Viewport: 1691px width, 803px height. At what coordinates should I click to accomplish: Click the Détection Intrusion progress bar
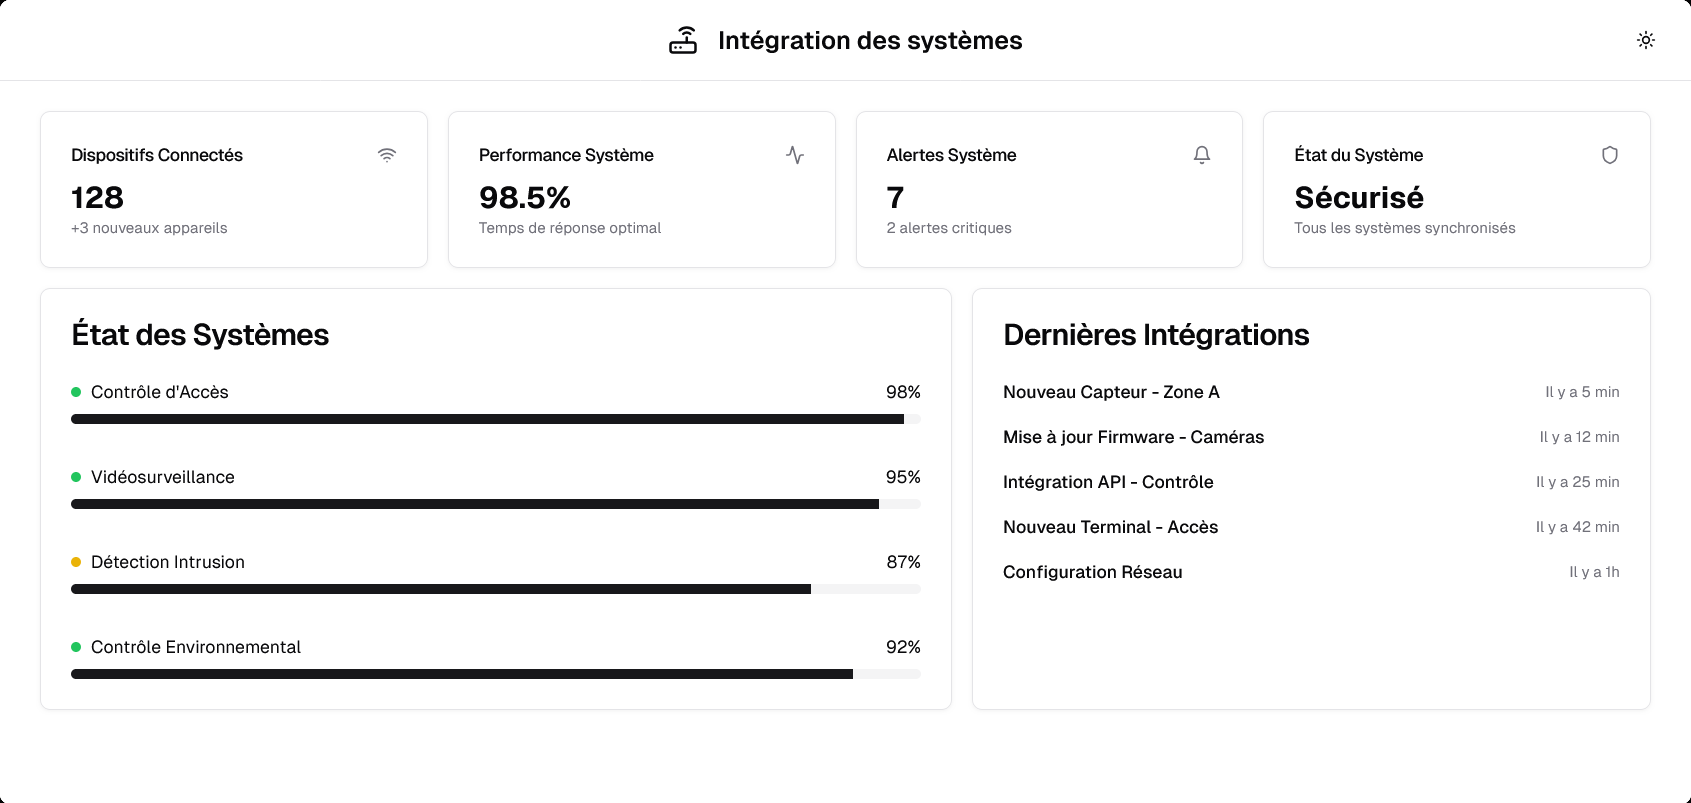pos(496,589)
